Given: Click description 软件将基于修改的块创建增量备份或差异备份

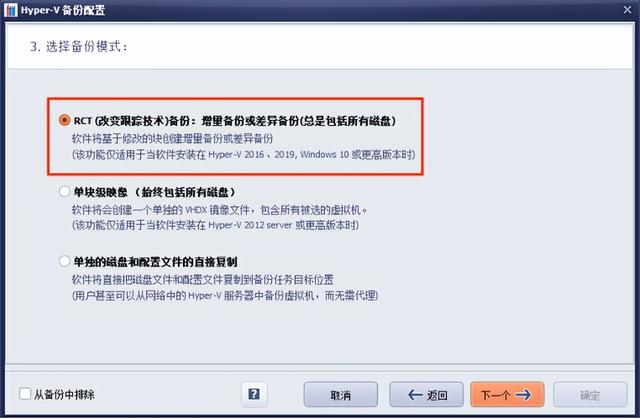Looking at the screenshot, I should point(173,139).
